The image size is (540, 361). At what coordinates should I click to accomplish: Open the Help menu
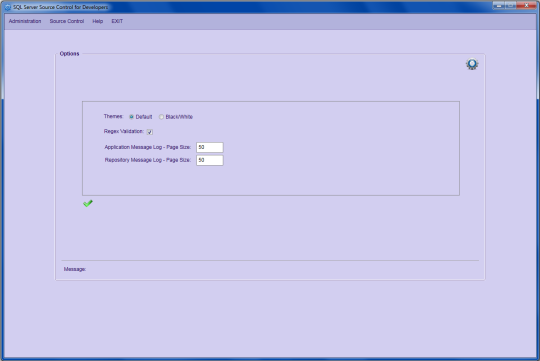[x=97, y=21]
